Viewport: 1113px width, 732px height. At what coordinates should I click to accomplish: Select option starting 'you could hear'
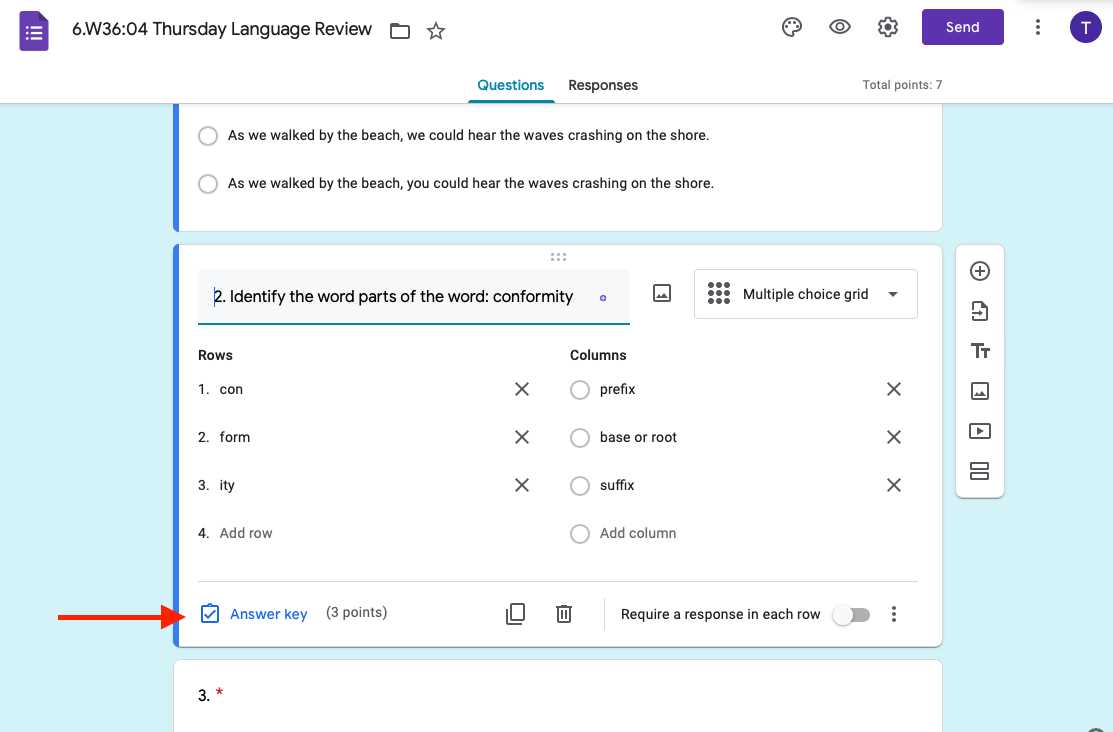[x=208, y=184]
